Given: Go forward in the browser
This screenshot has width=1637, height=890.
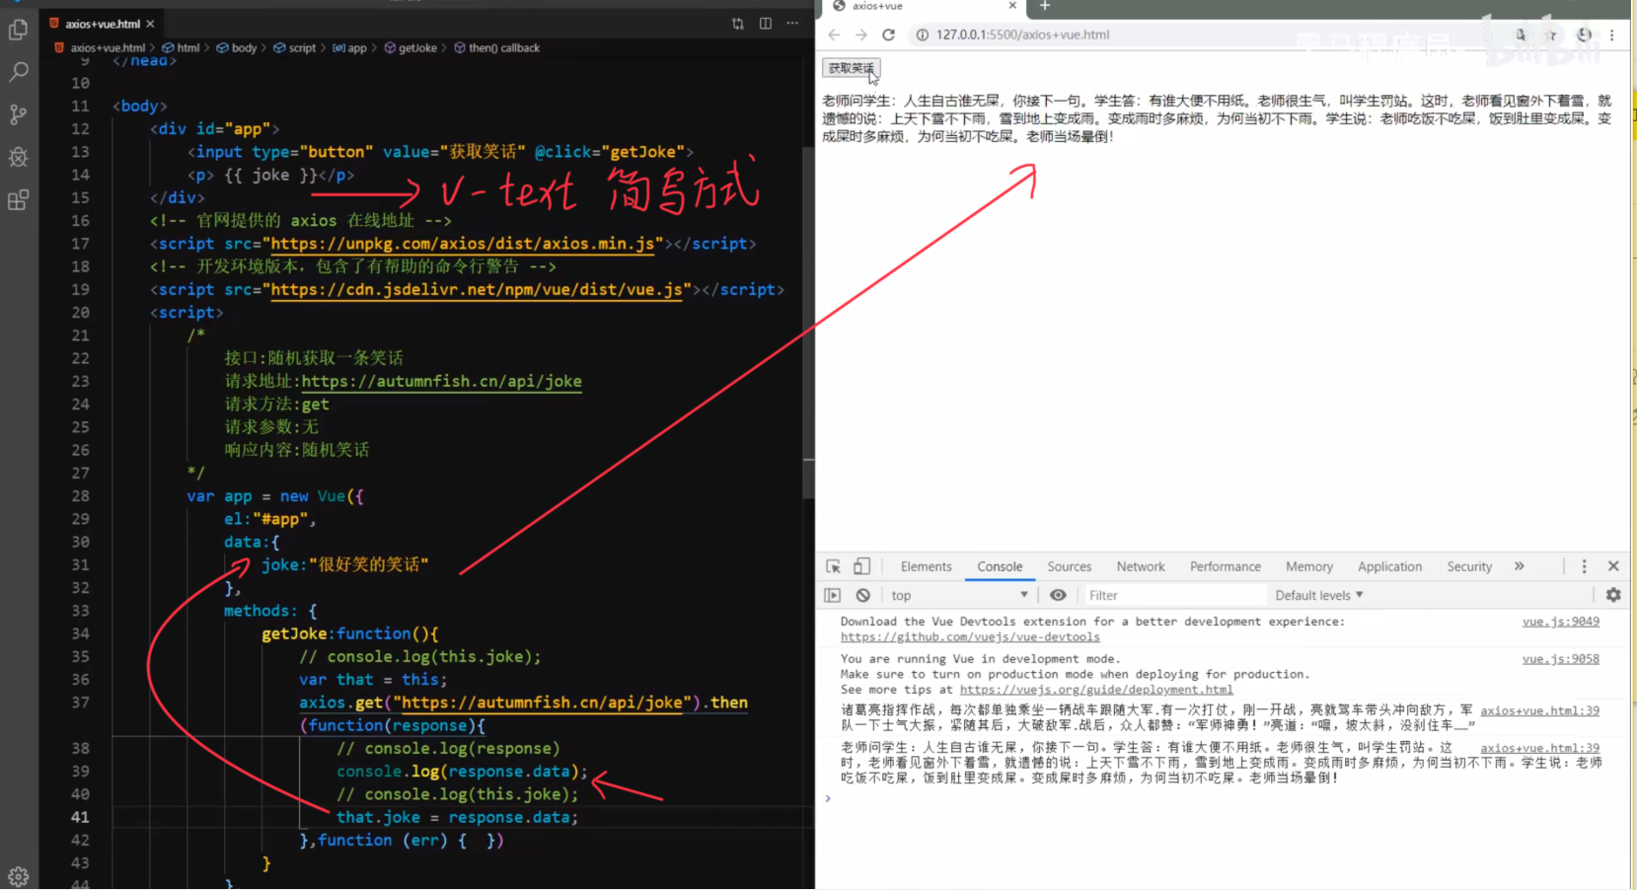Looking at the screenshot, I should point(861,35).
